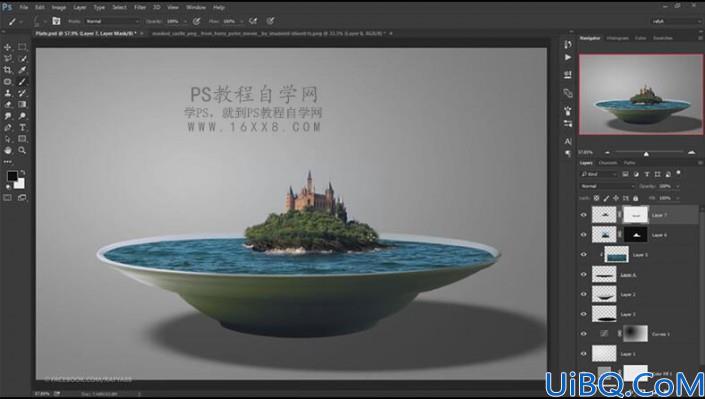Toggle lock all for layer
Image resolution: width=705 pixels, height=399 pixels.
pyautogui.click(x=636, y=198)
